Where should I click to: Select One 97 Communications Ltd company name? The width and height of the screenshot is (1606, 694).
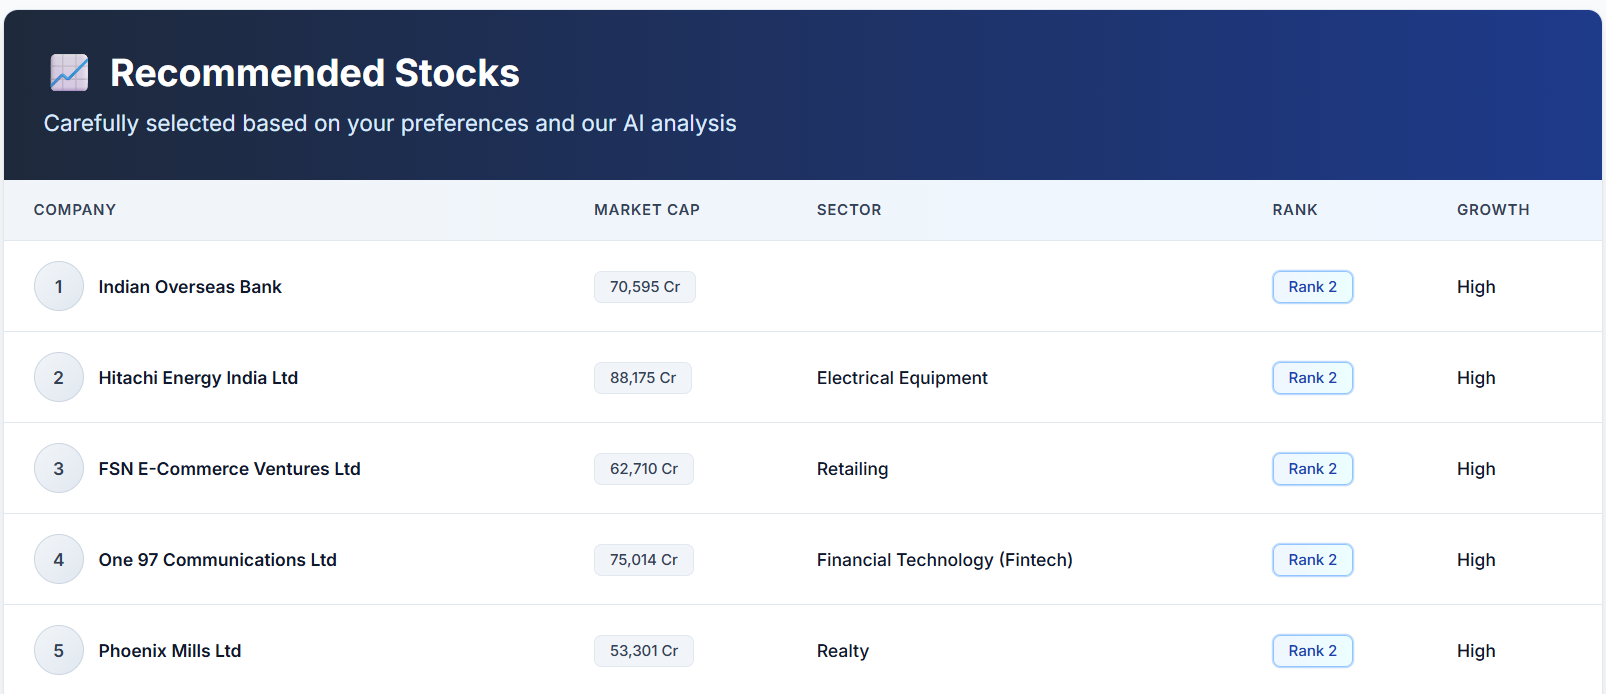[217, 560]
